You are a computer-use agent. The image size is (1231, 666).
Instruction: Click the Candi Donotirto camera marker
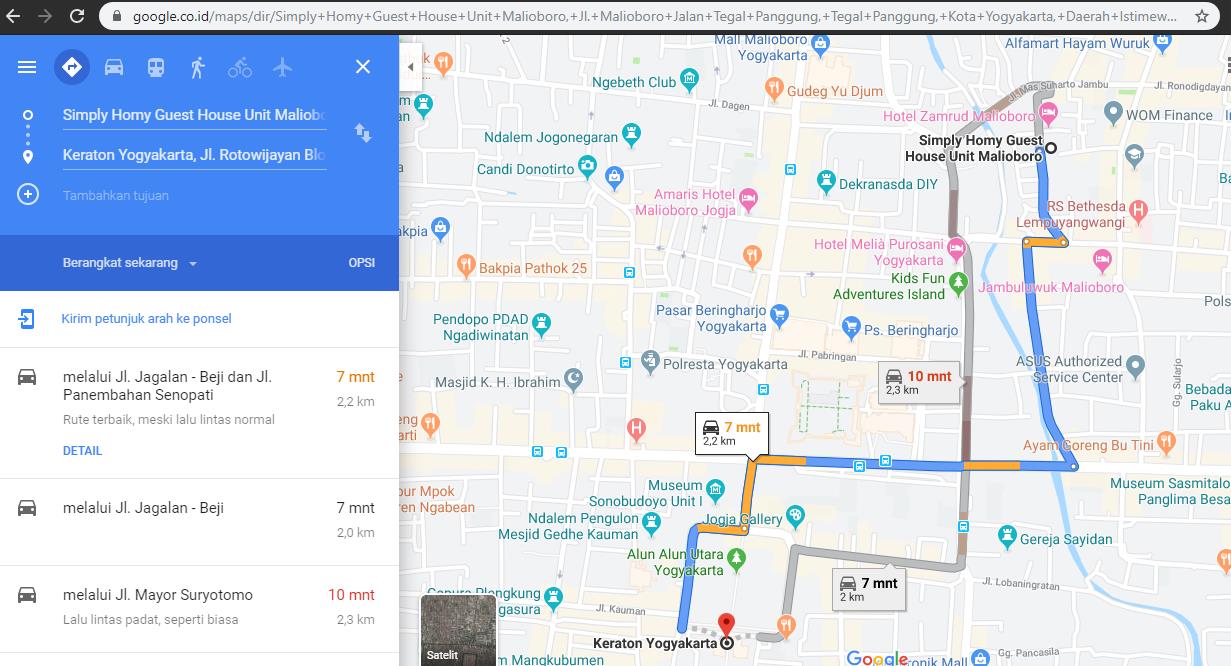point(589,164)
